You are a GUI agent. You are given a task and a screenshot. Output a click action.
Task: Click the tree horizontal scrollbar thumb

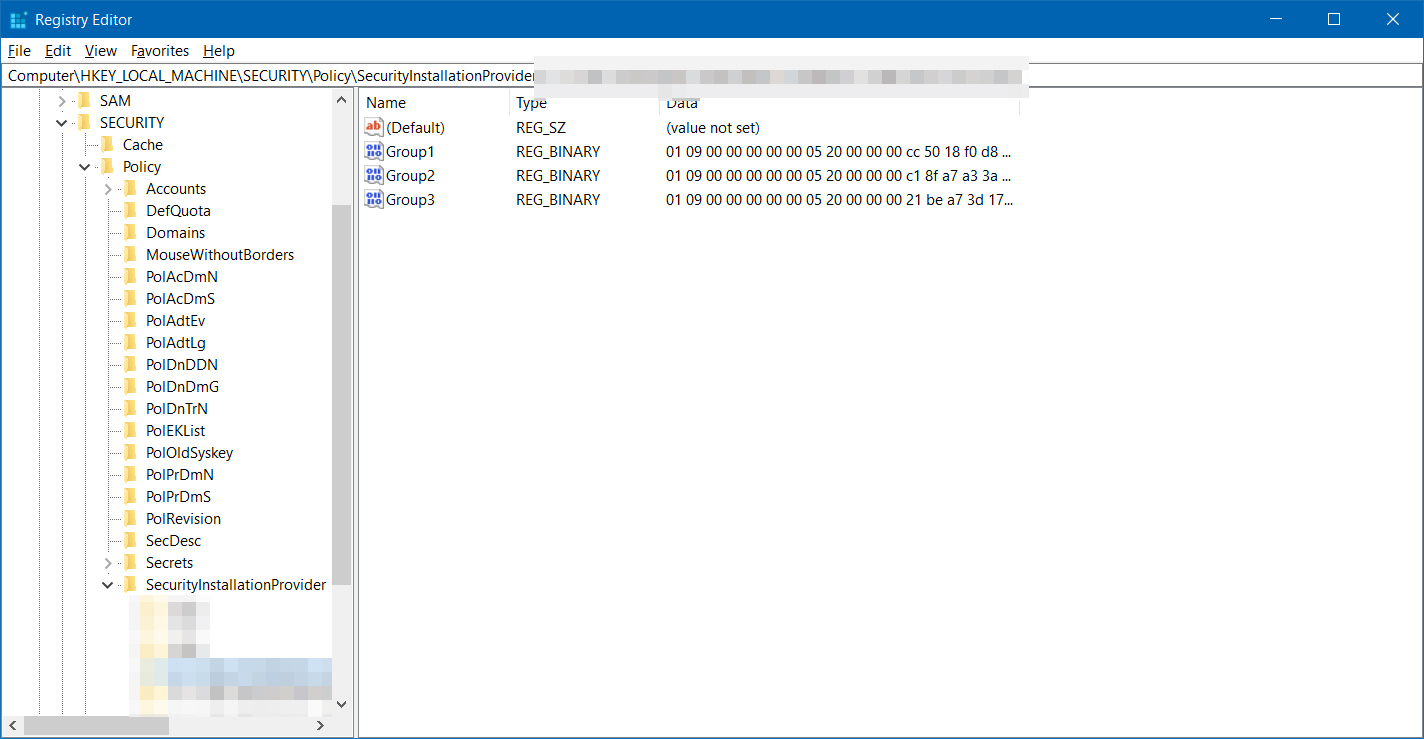97,725
